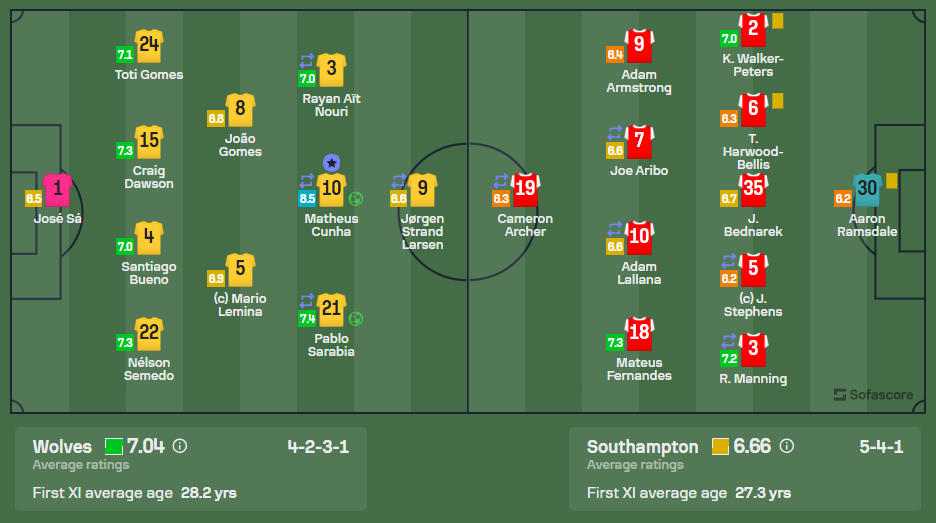Click Craig Dawson's 7.3 rating badge
This screenshot has width=936, height=523.
(x=125, y=151)
